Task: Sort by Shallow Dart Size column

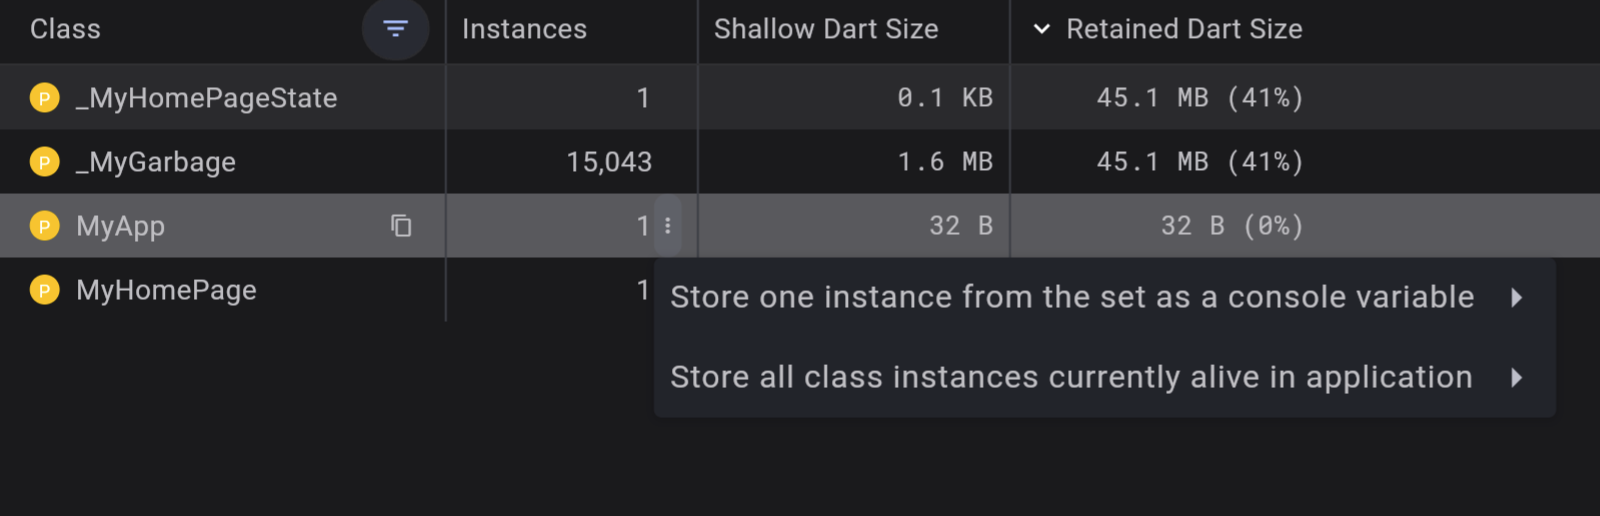Action: (x=826, y=29)
